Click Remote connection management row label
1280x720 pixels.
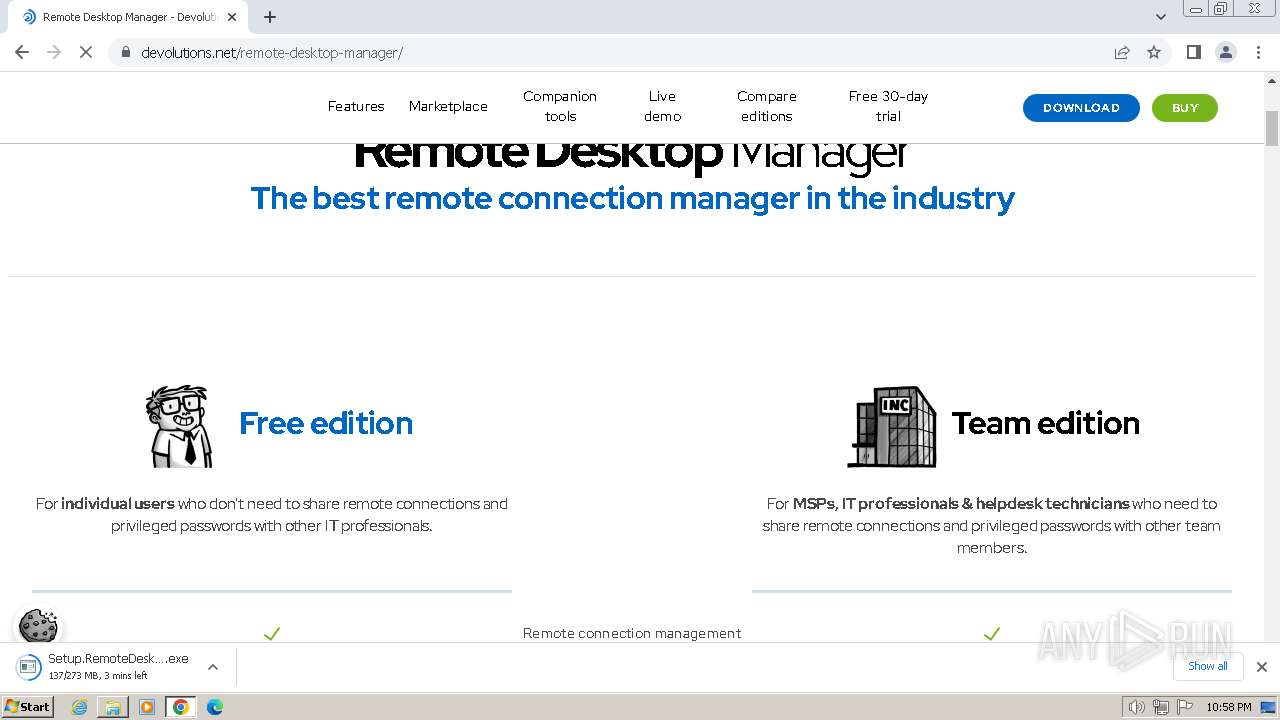(632, 633)
